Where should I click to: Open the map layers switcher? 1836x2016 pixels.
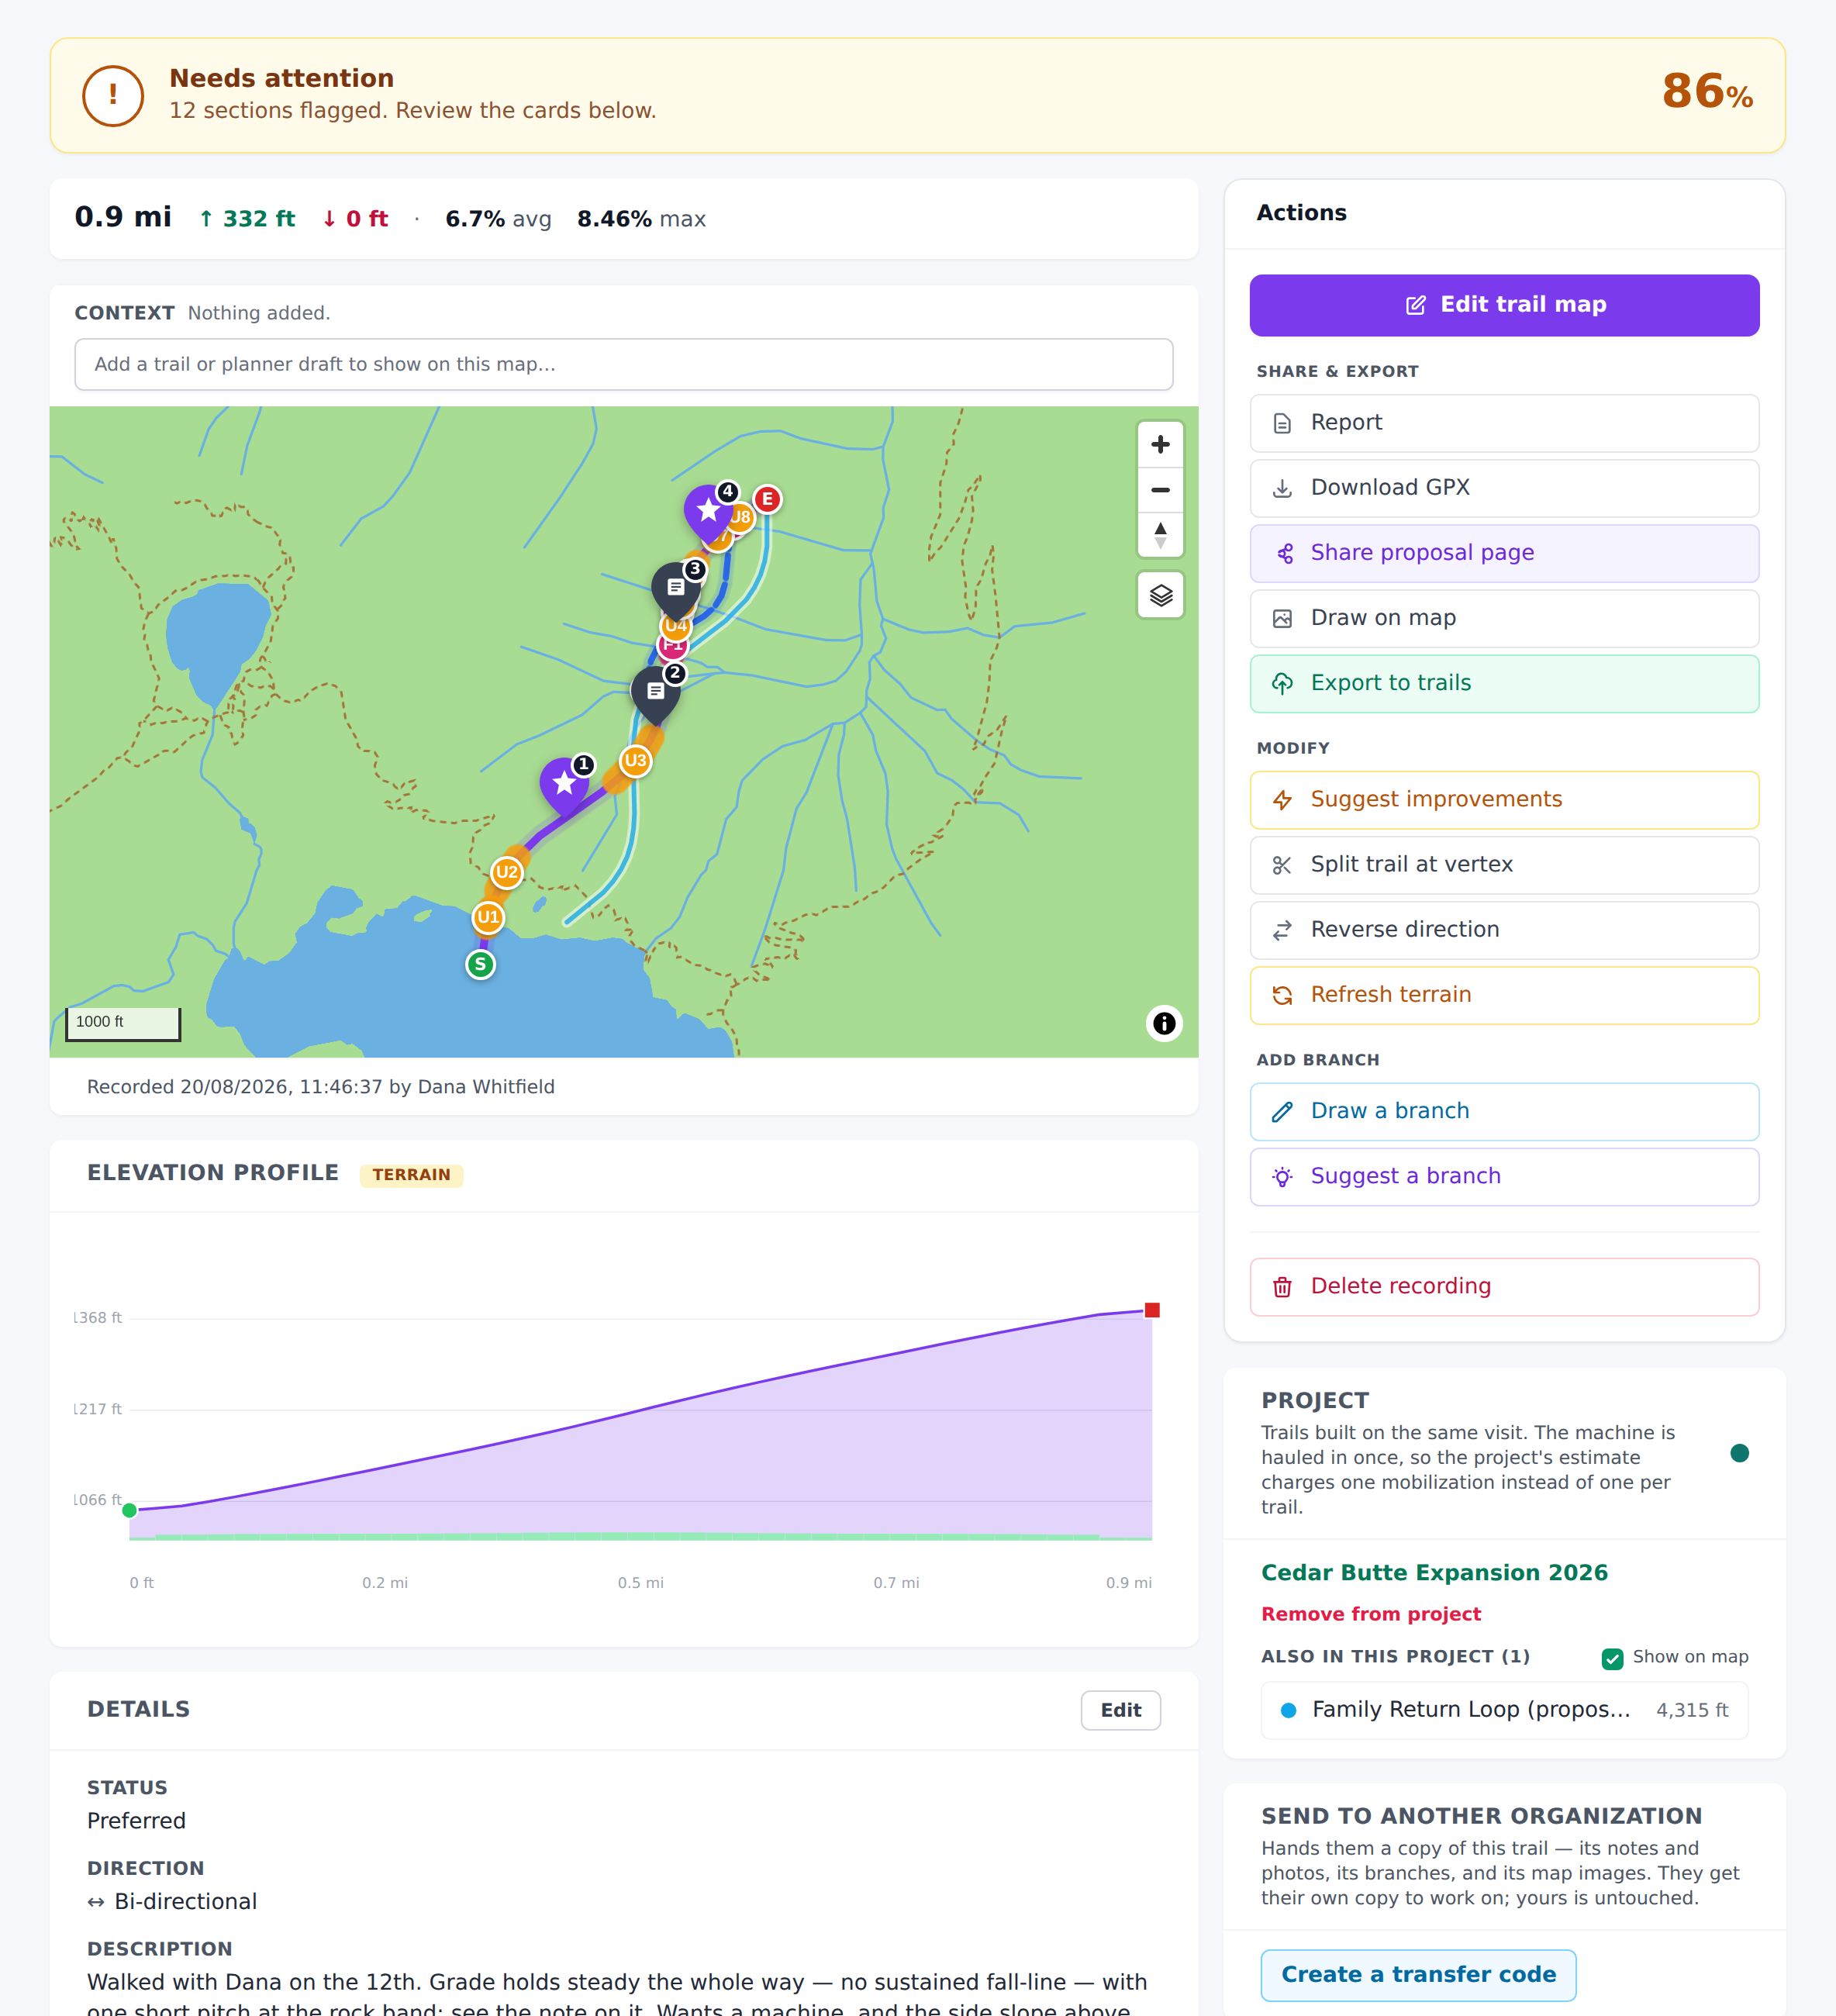tap(1160, 596)
